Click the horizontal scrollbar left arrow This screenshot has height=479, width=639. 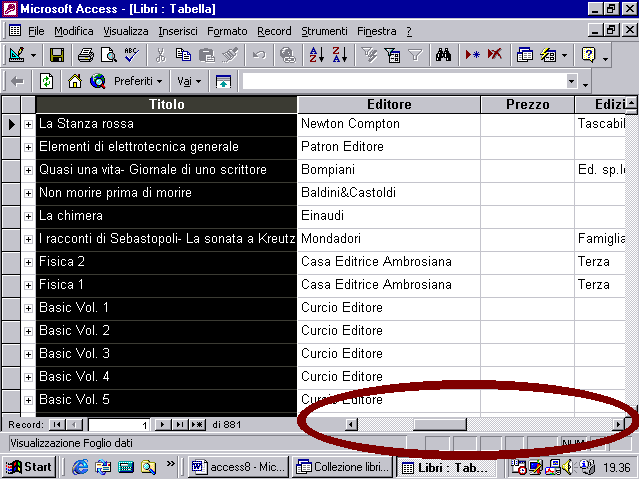[350, 425]
